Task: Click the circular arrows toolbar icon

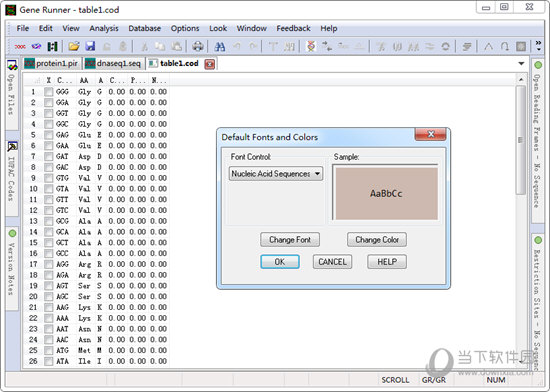Action: tap(445, 46)
